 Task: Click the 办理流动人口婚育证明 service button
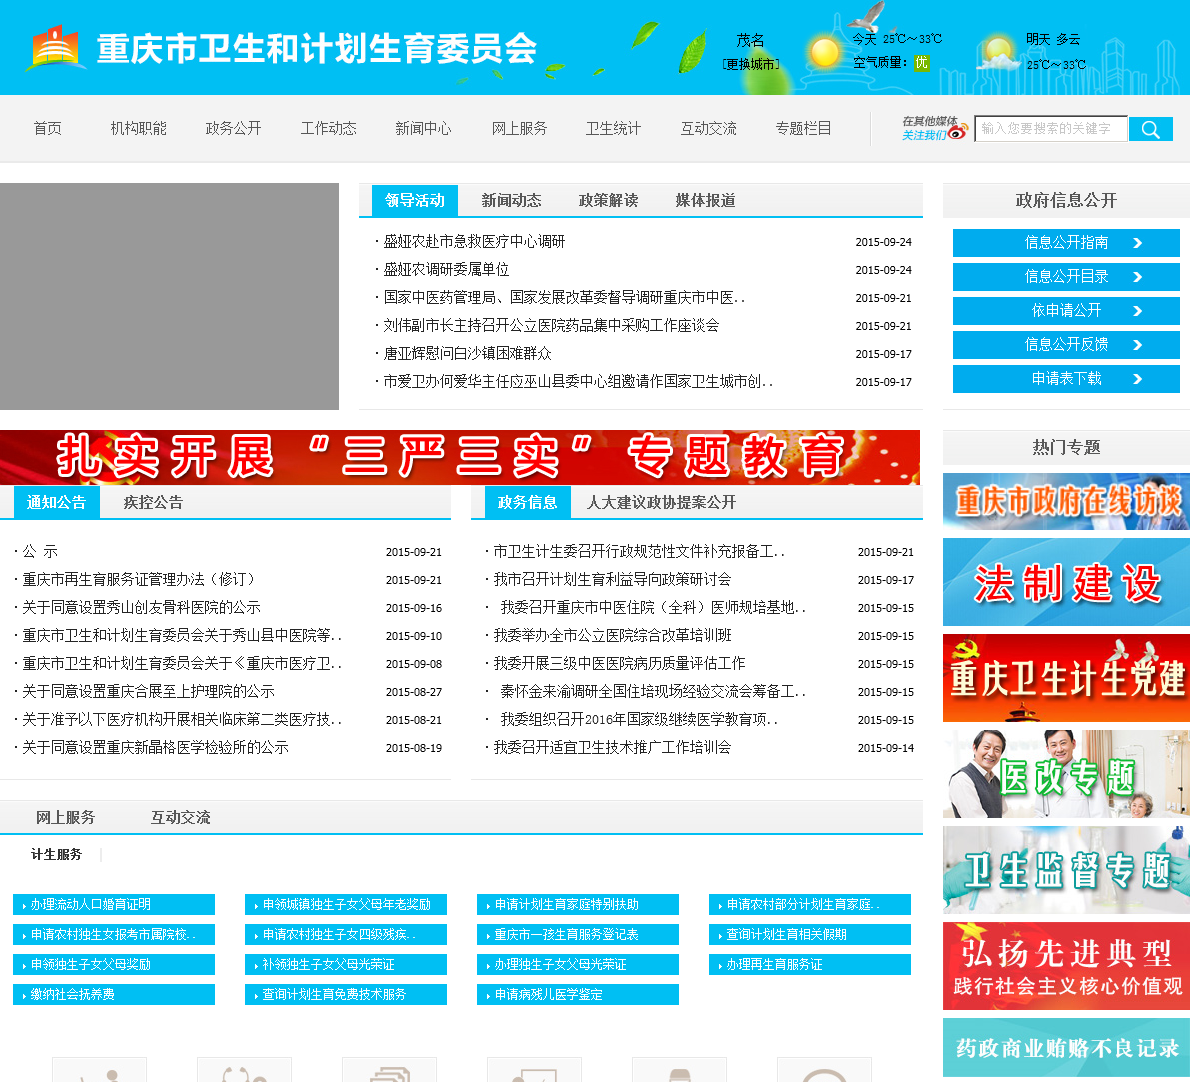114,904
